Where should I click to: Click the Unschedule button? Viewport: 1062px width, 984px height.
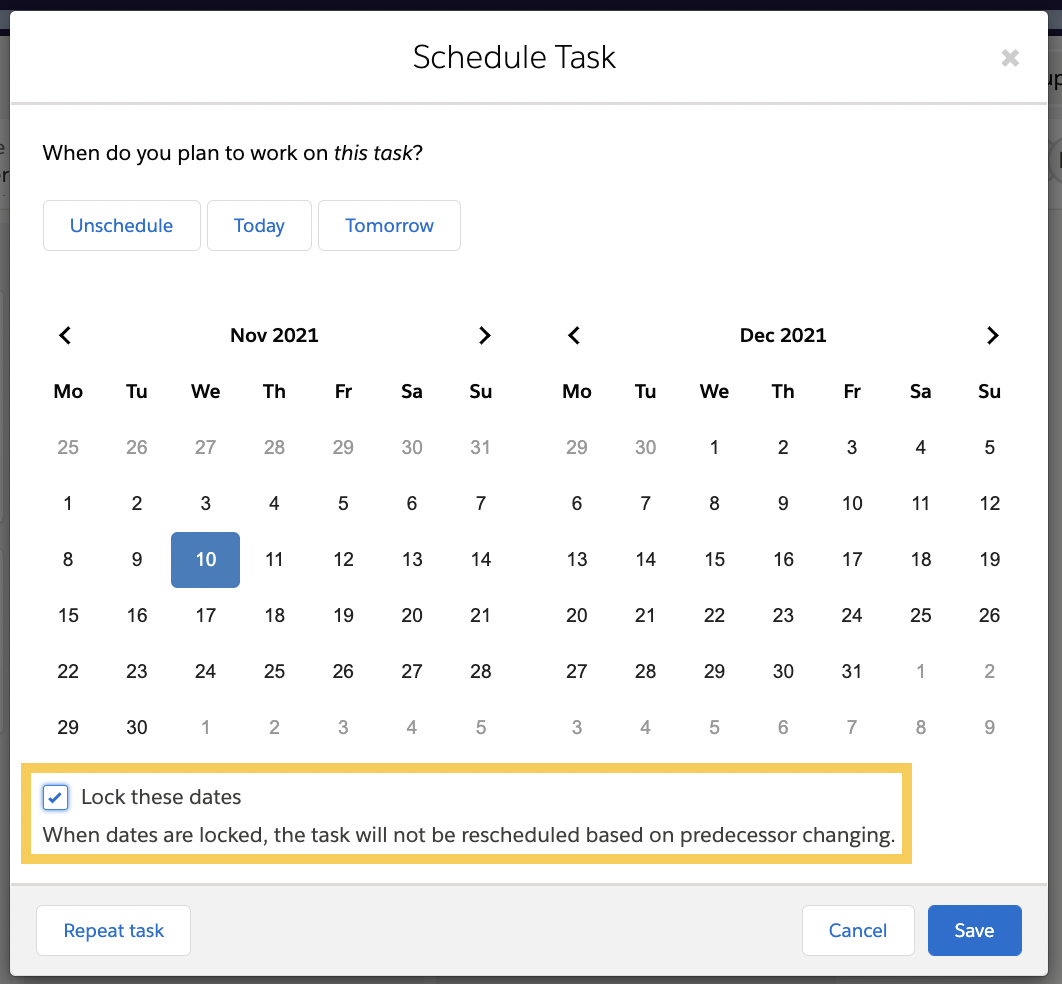click(122, 226)
